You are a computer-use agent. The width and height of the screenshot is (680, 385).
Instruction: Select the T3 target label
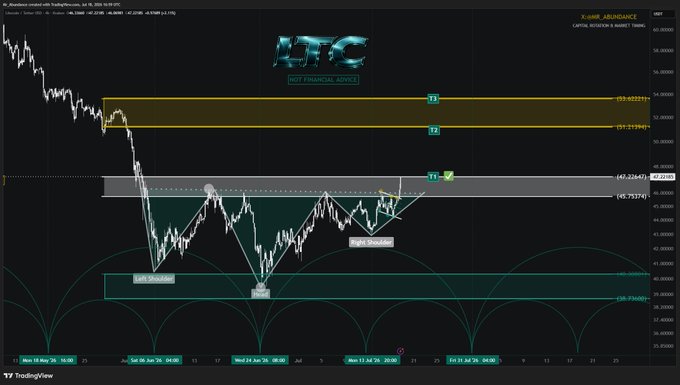click(433, 99)
